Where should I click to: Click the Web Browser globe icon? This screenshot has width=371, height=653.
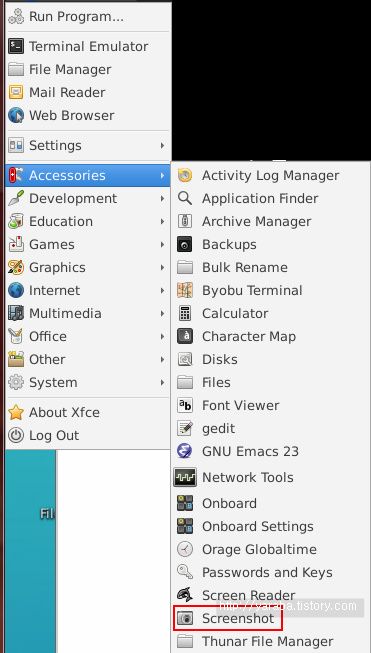point(16,115)
